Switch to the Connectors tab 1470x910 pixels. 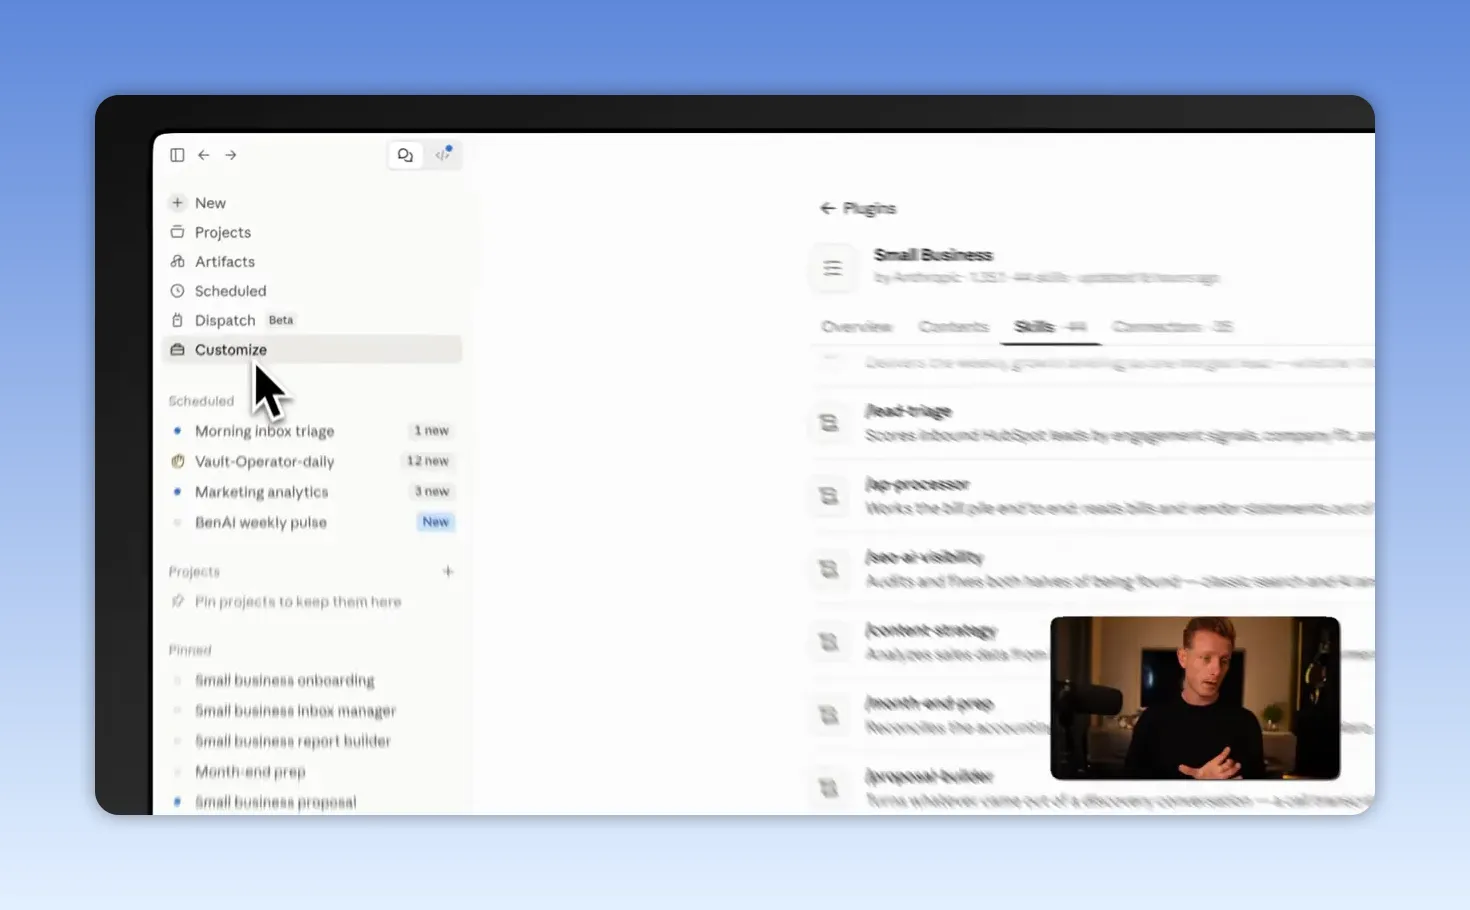tap(1172, 327)
